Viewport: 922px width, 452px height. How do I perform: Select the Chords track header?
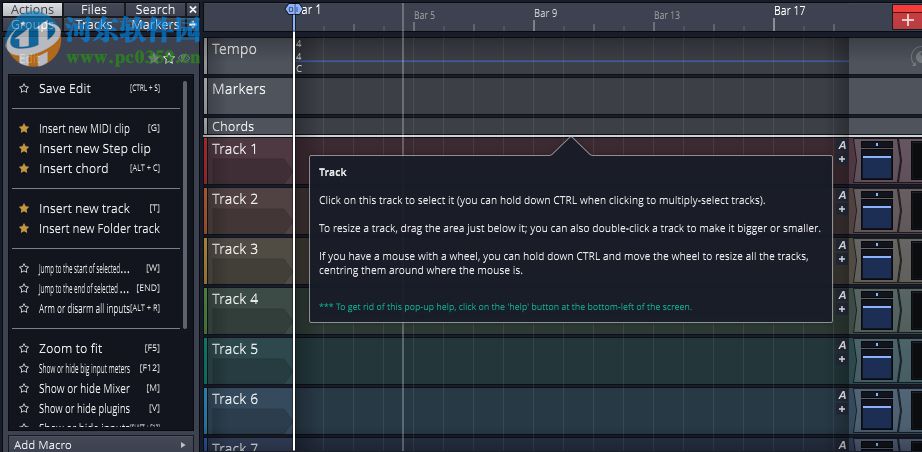point(248,126)
